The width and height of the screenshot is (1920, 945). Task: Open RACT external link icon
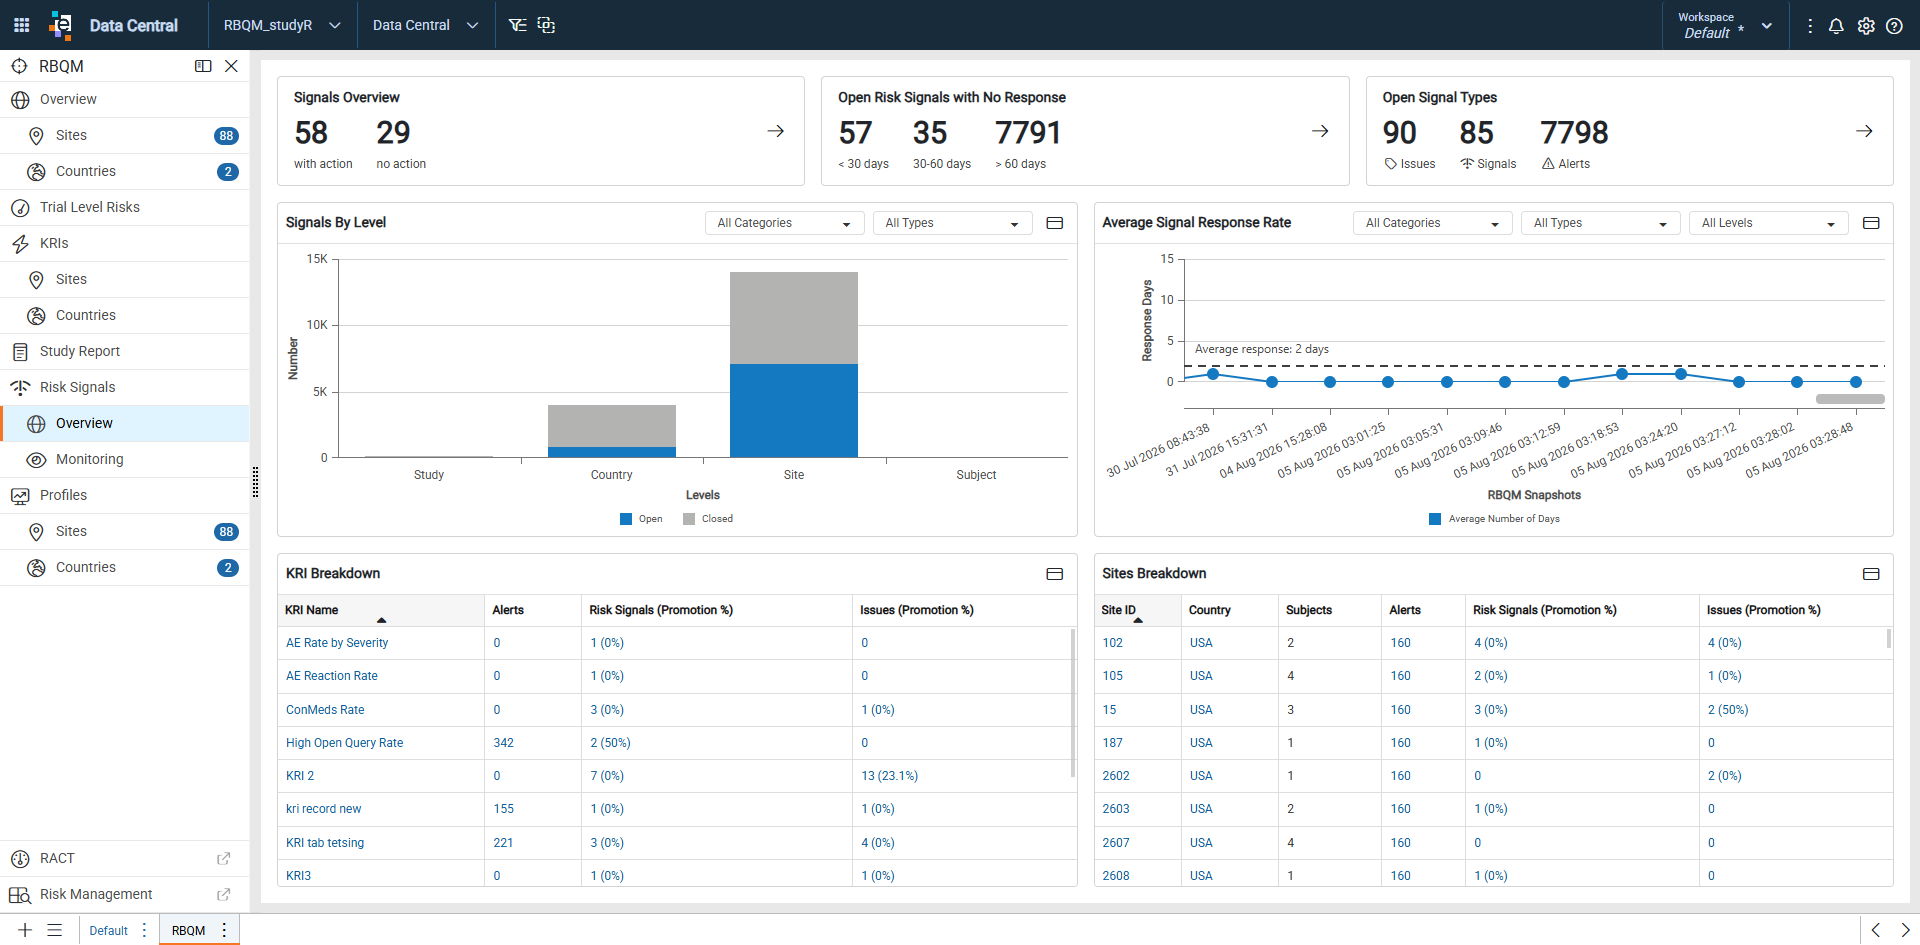(x=224, y=859)
